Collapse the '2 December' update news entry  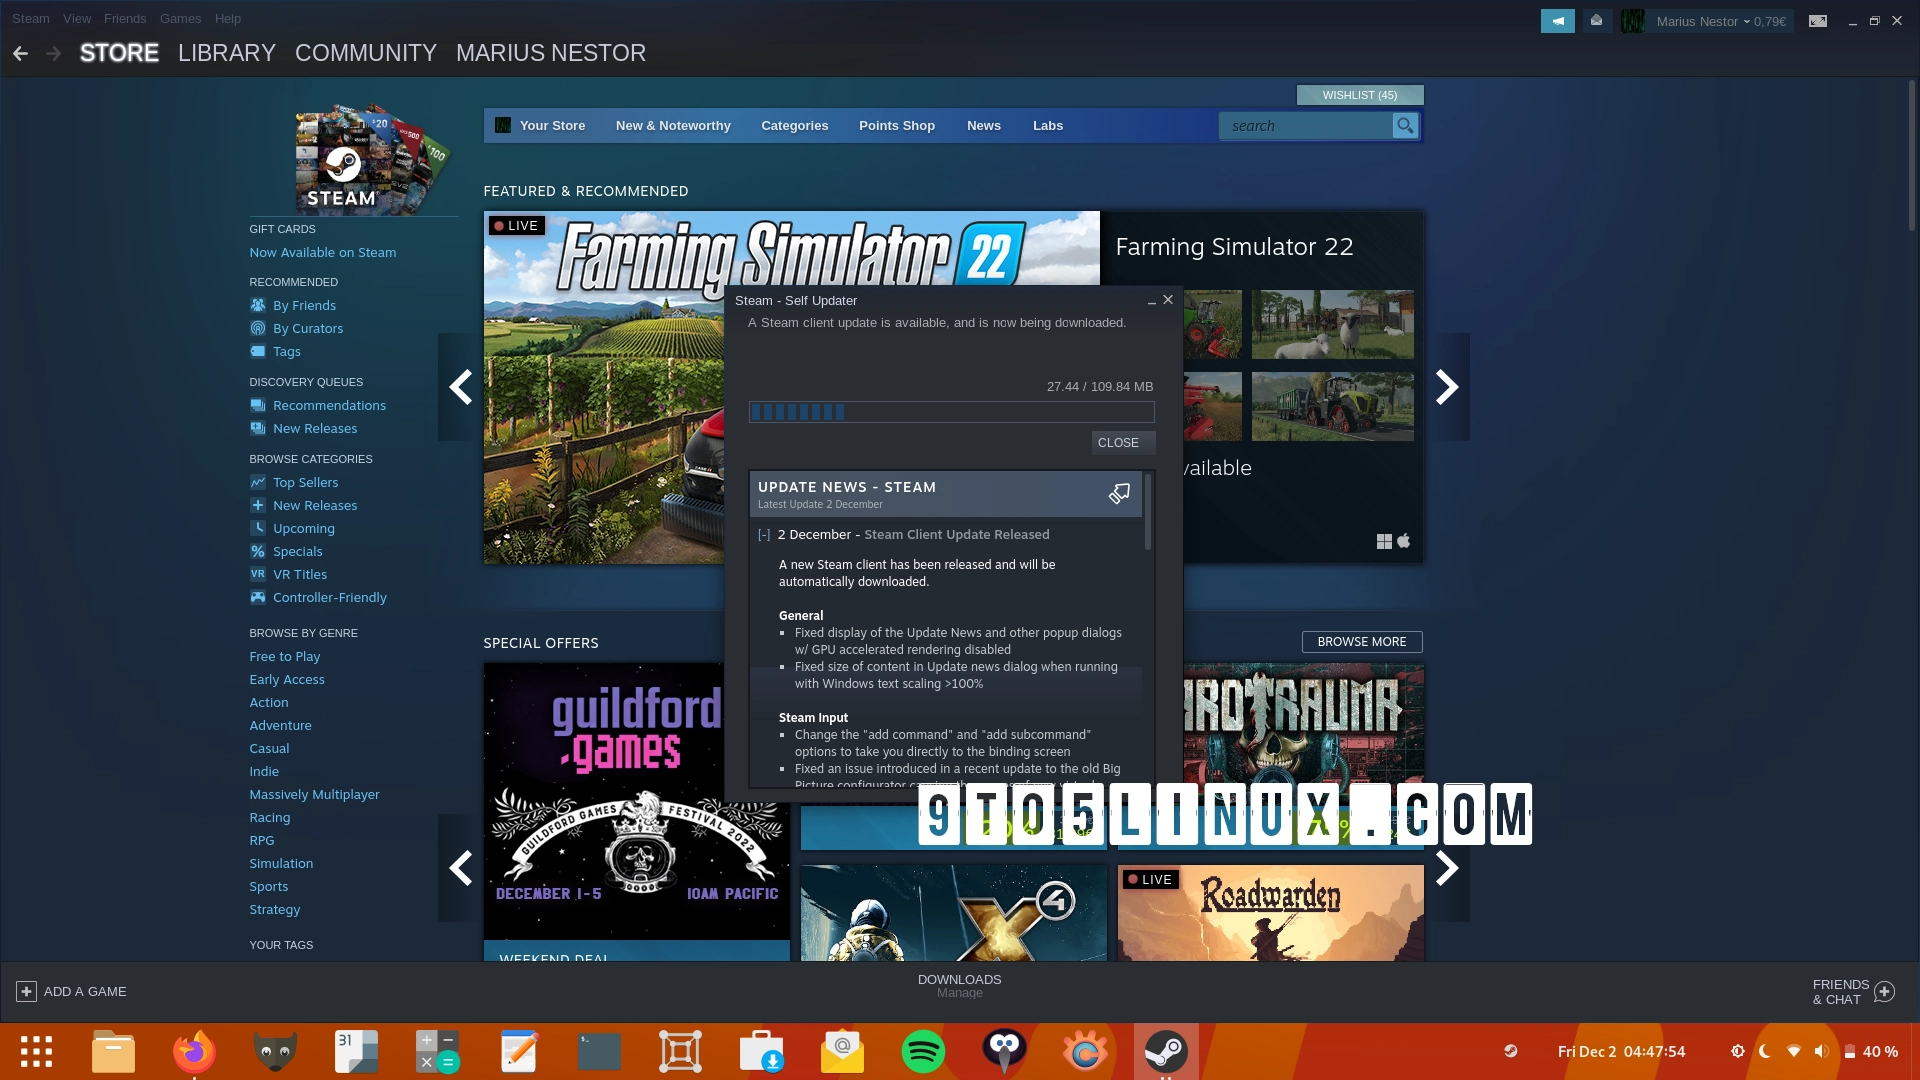tap(762, 535)
